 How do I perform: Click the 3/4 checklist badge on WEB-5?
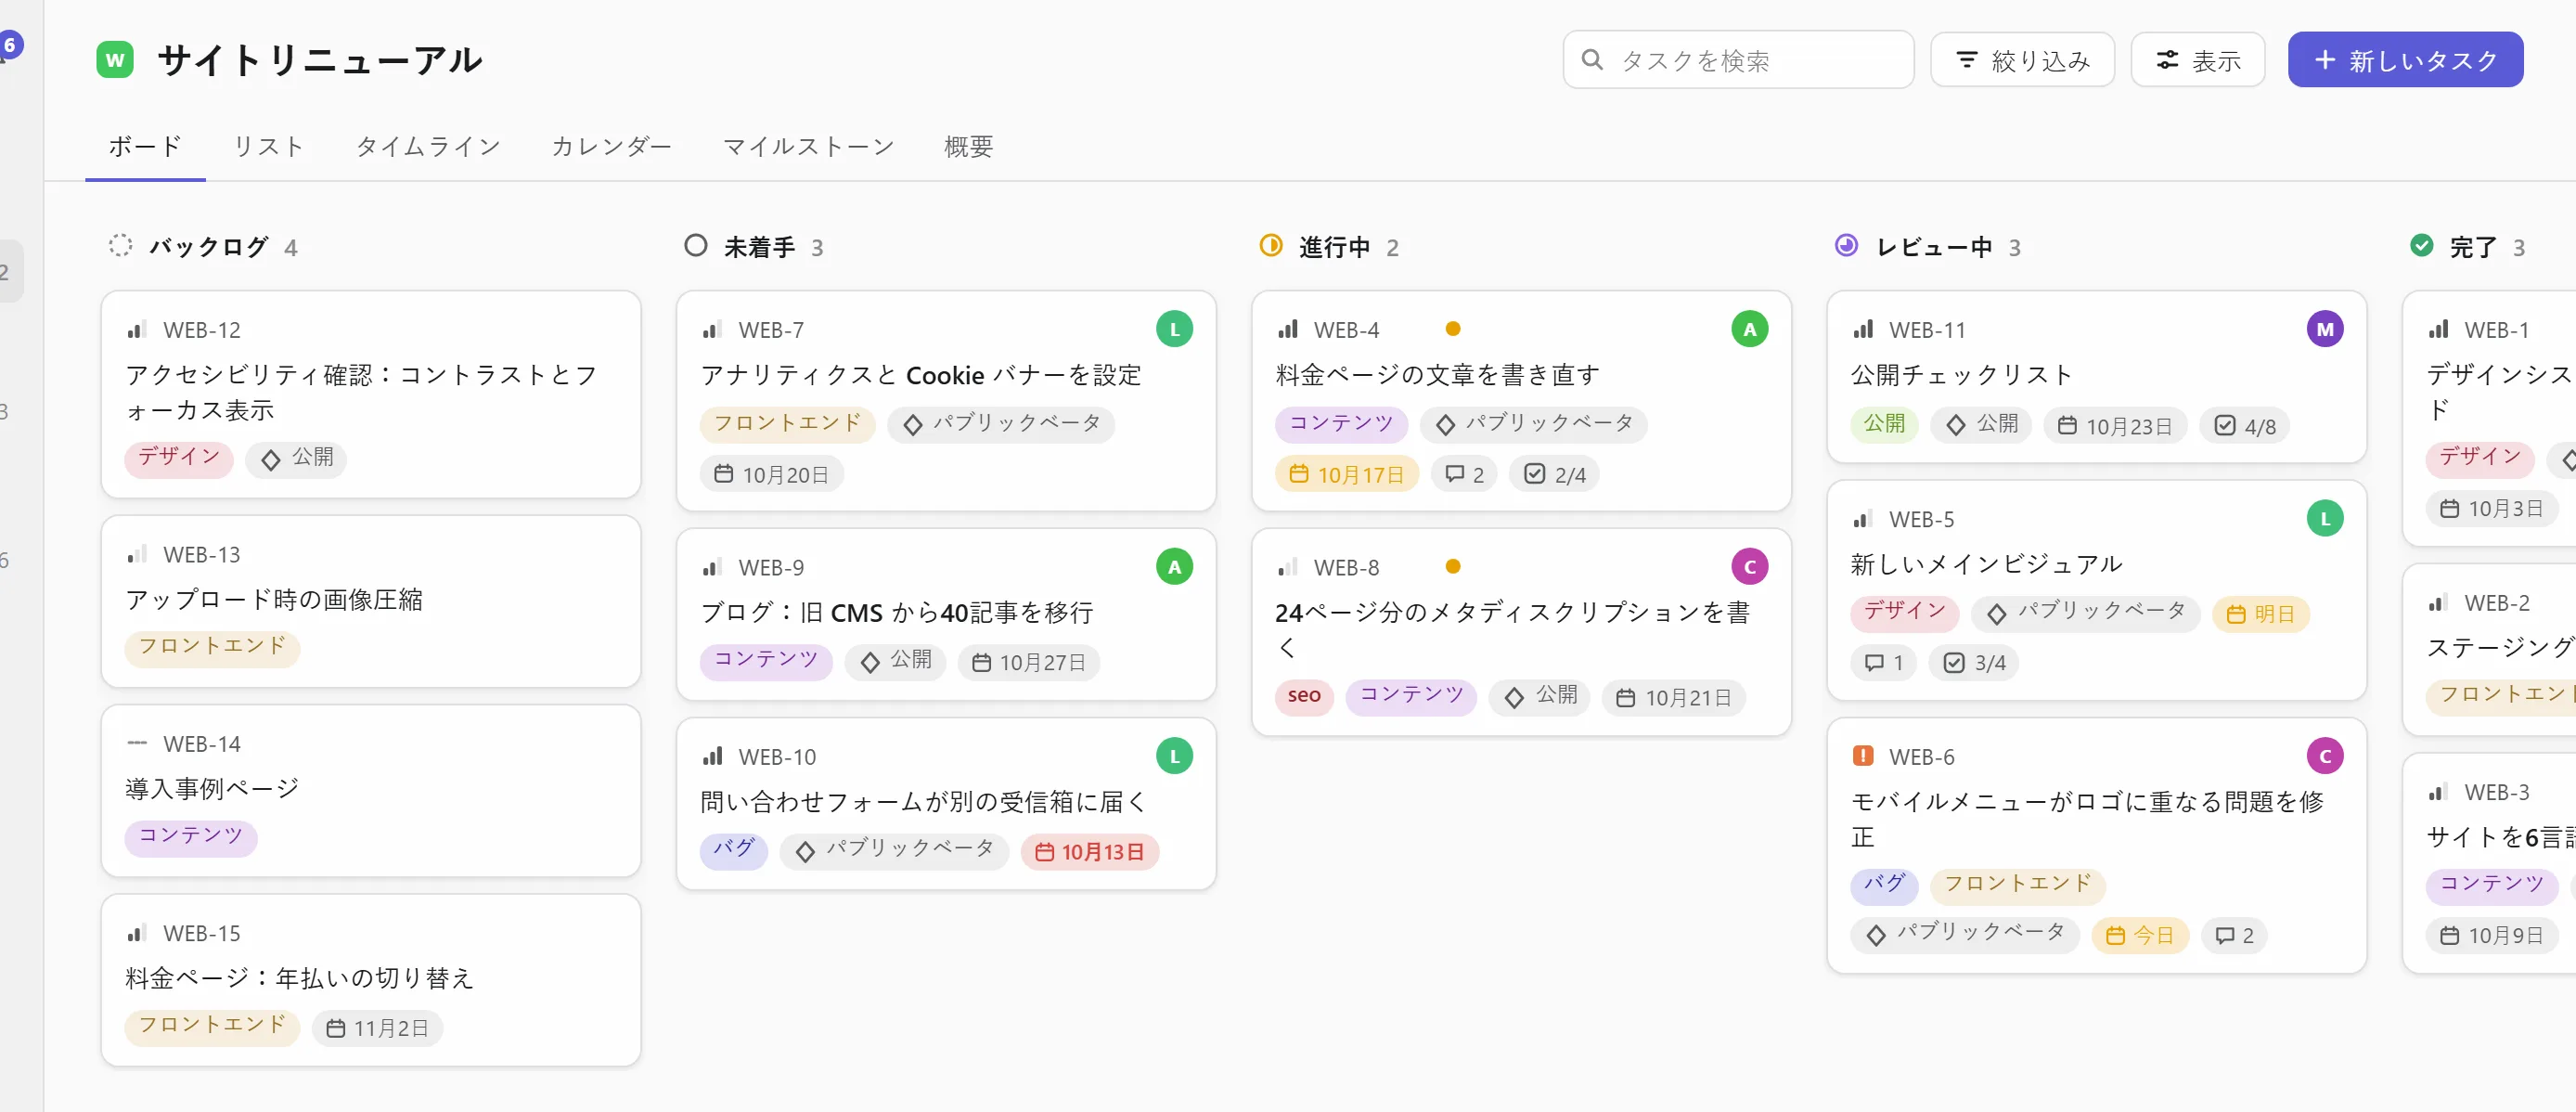point(1974,663)
